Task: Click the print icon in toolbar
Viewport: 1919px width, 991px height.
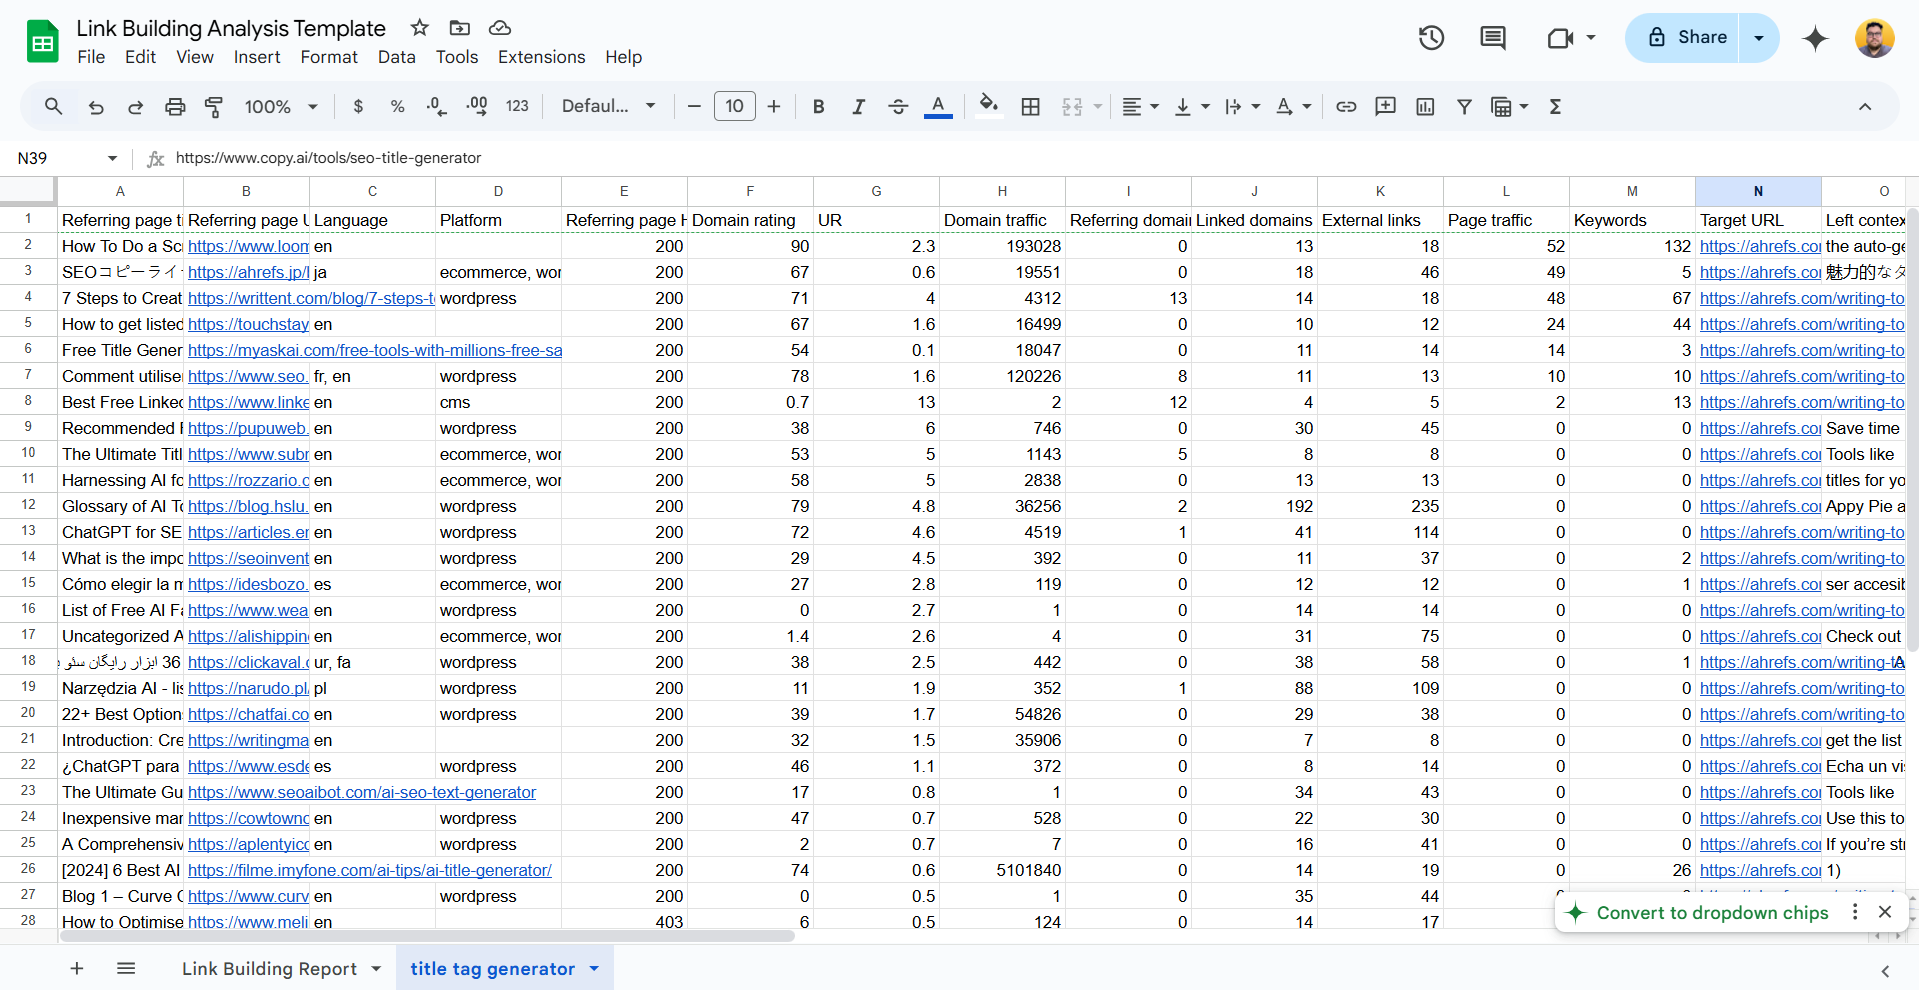Action: (x=175, y=107)
